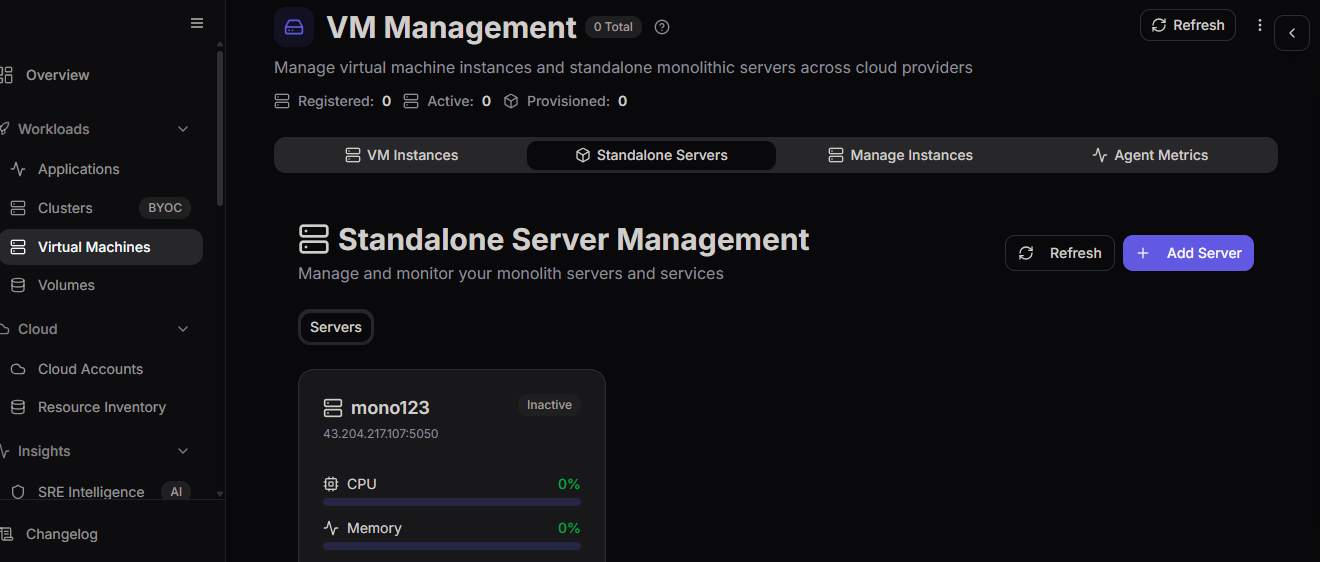The image size is (1320, 562).
Task: Click the SRE Intelligence shield icon
Action: [18, 492]
